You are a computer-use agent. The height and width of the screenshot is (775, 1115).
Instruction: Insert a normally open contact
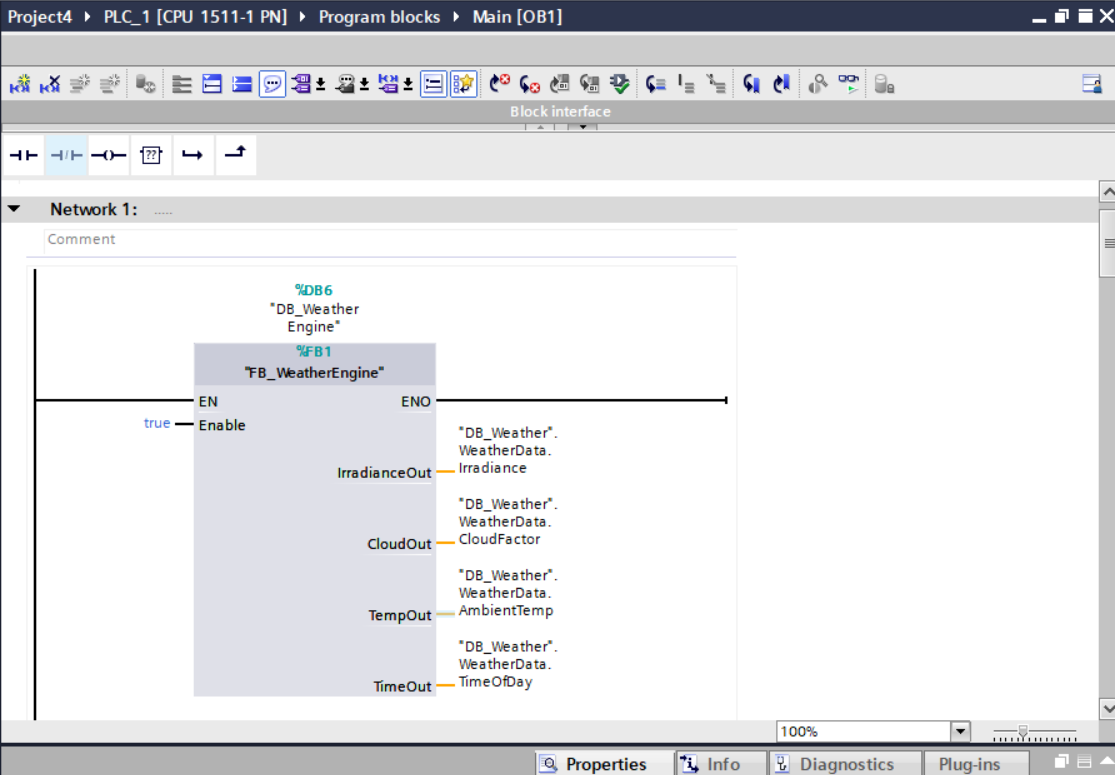(23, 155)
